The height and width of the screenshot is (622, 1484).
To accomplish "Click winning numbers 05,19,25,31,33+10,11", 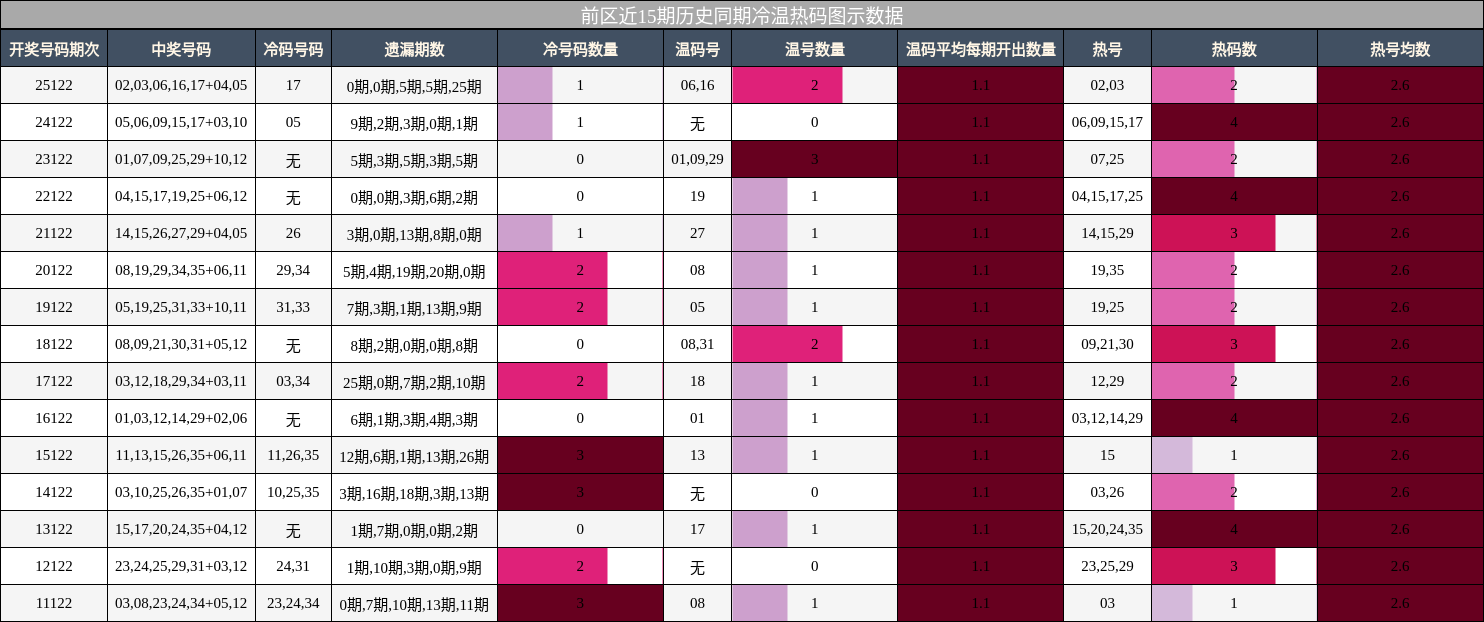I will (181, 308).
